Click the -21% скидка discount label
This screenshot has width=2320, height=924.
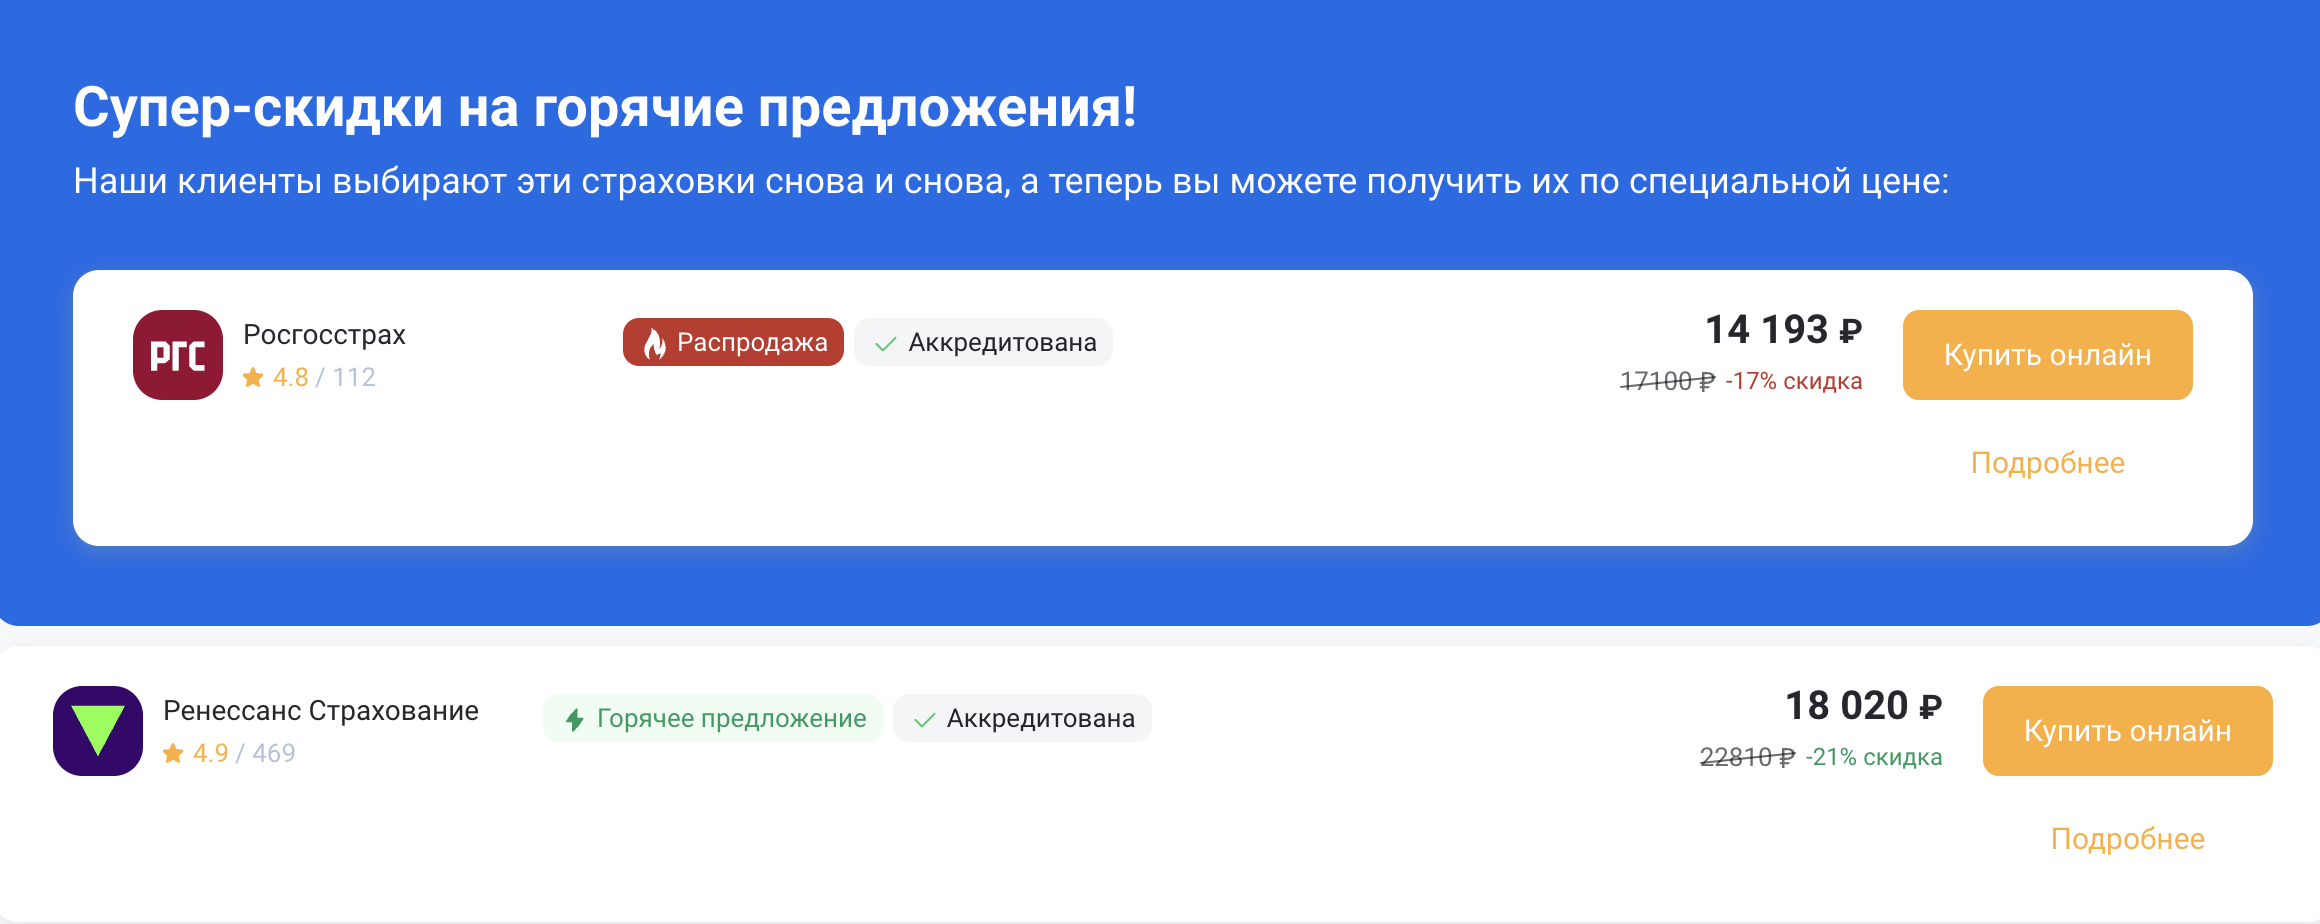[x=1873, y=757]
